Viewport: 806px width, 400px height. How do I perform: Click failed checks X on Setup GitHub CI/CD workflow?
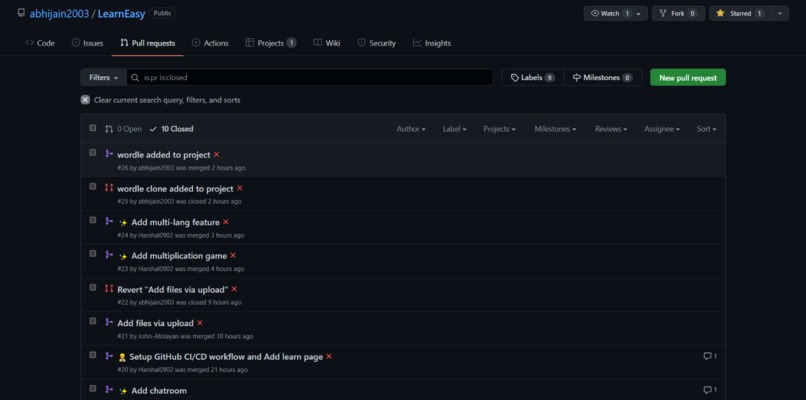coord(329,356)
